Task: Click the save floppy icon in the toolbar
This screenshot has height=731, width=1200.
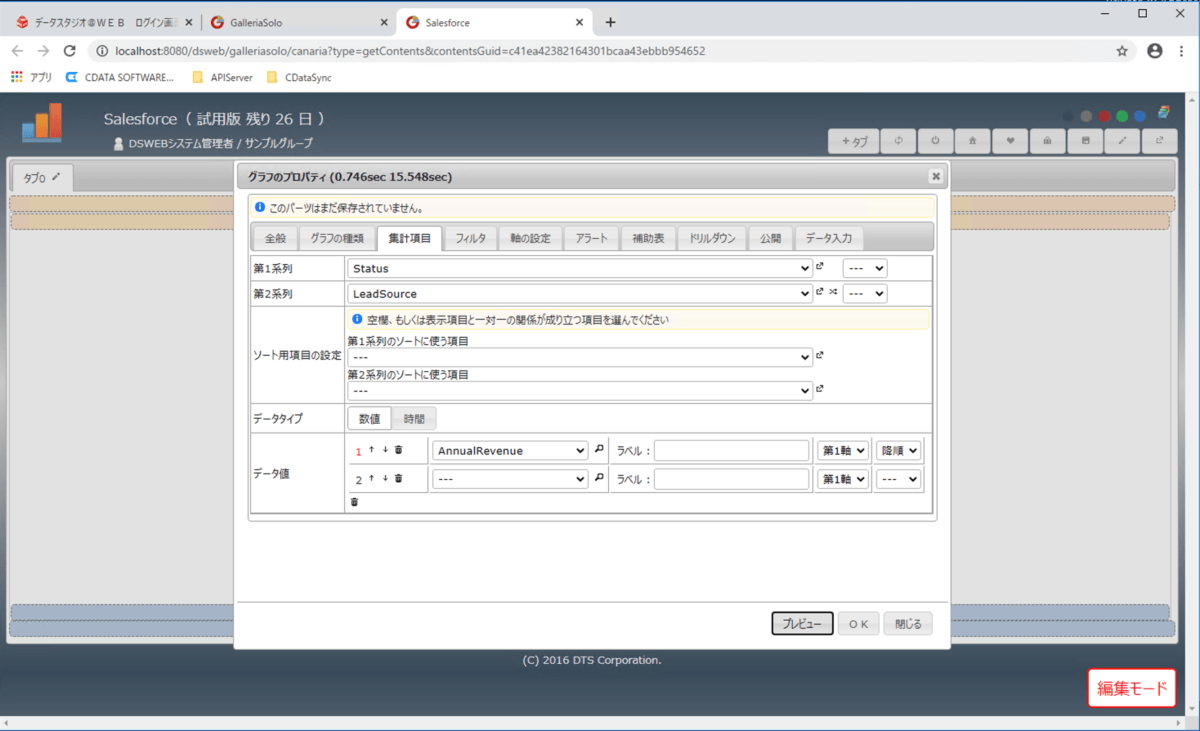Action: tap(1085, 141)
